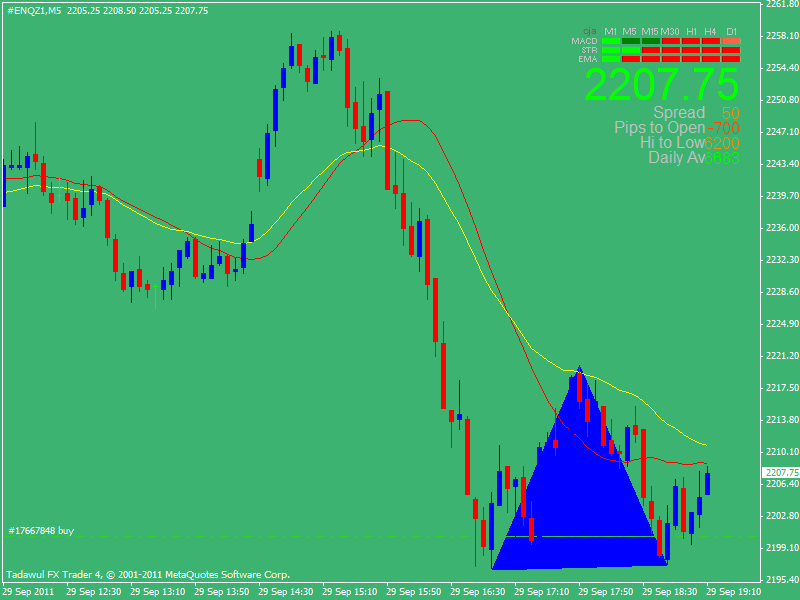Image resolution: width=800 pixels, height=600 pixels.
Task: Click the 2236.00 price scale label
Action: (x=780, y=228)
